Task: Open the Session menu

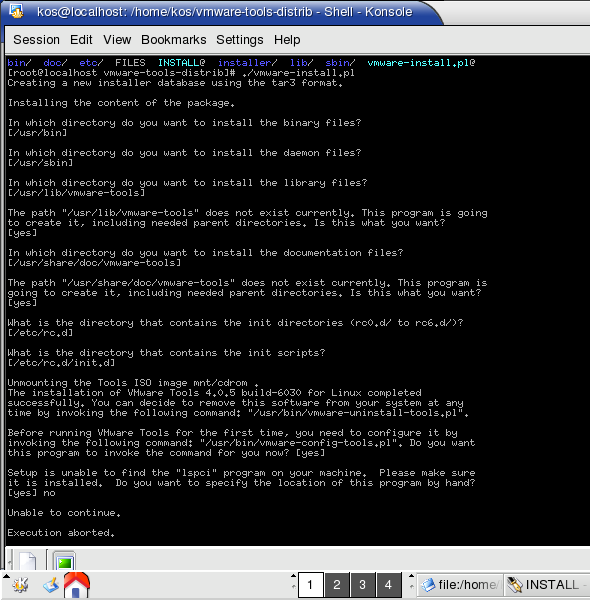Action: coord(36,40)
